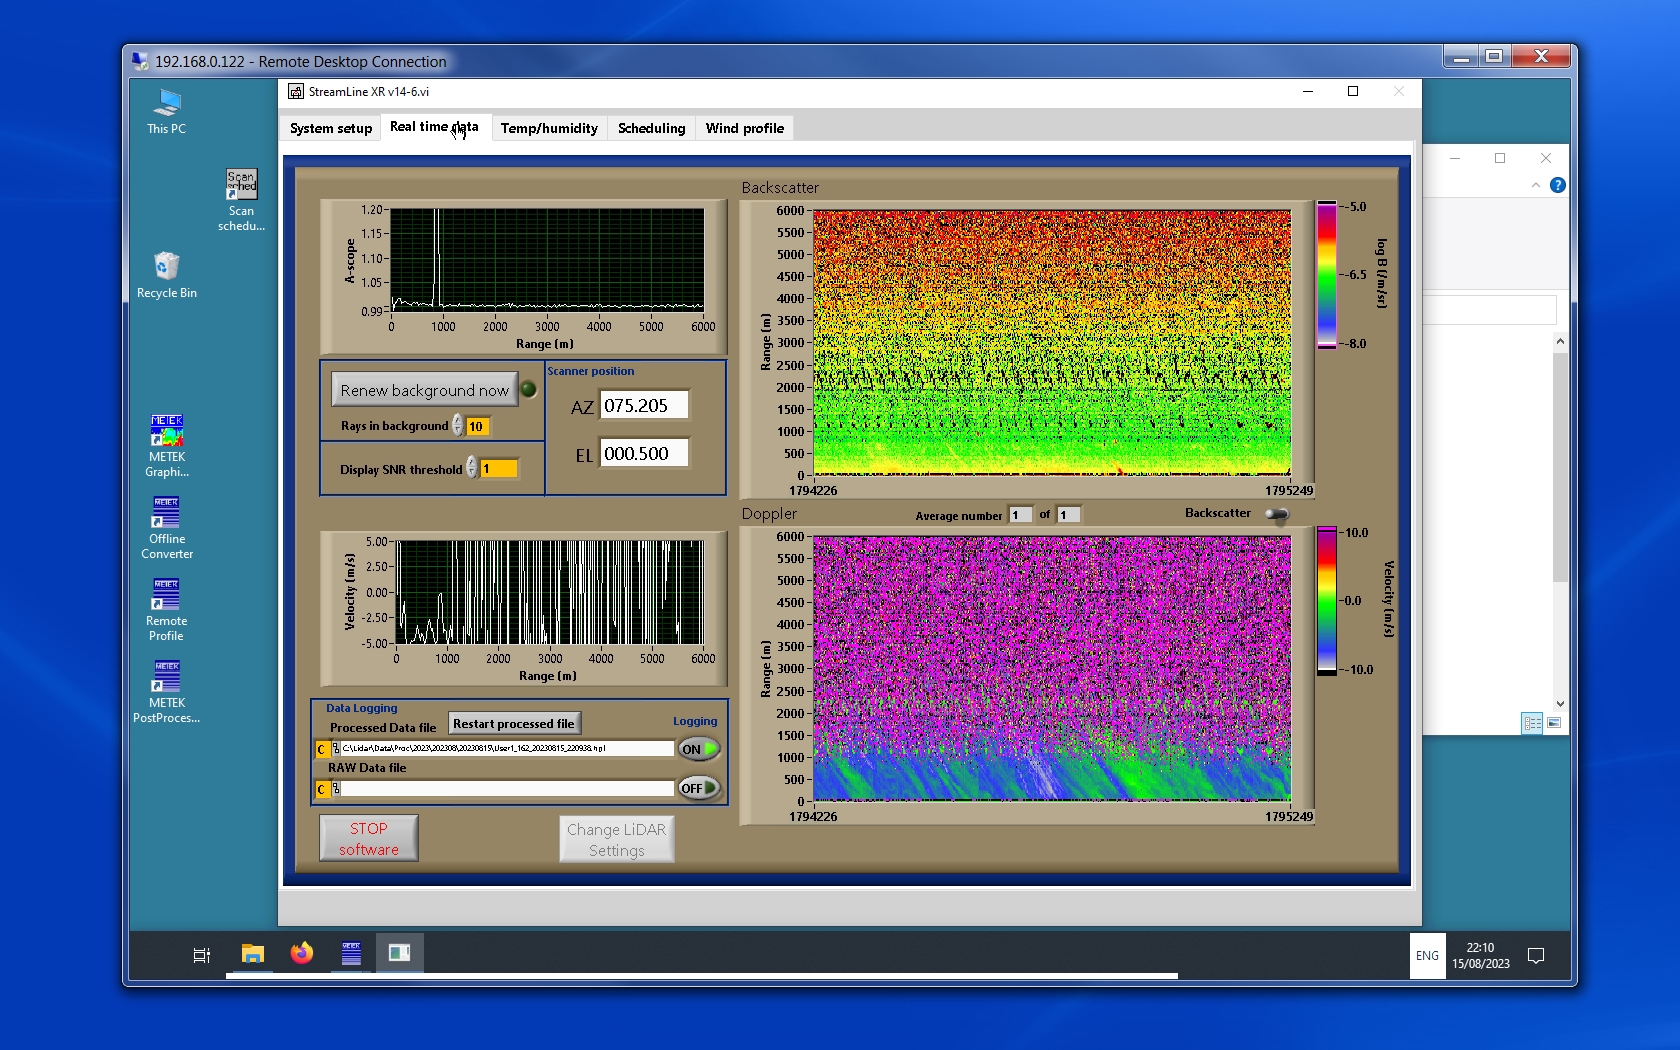Open the Scan scheduler desktop shortcut
Screen dimensions: 1680x1050
241,185
